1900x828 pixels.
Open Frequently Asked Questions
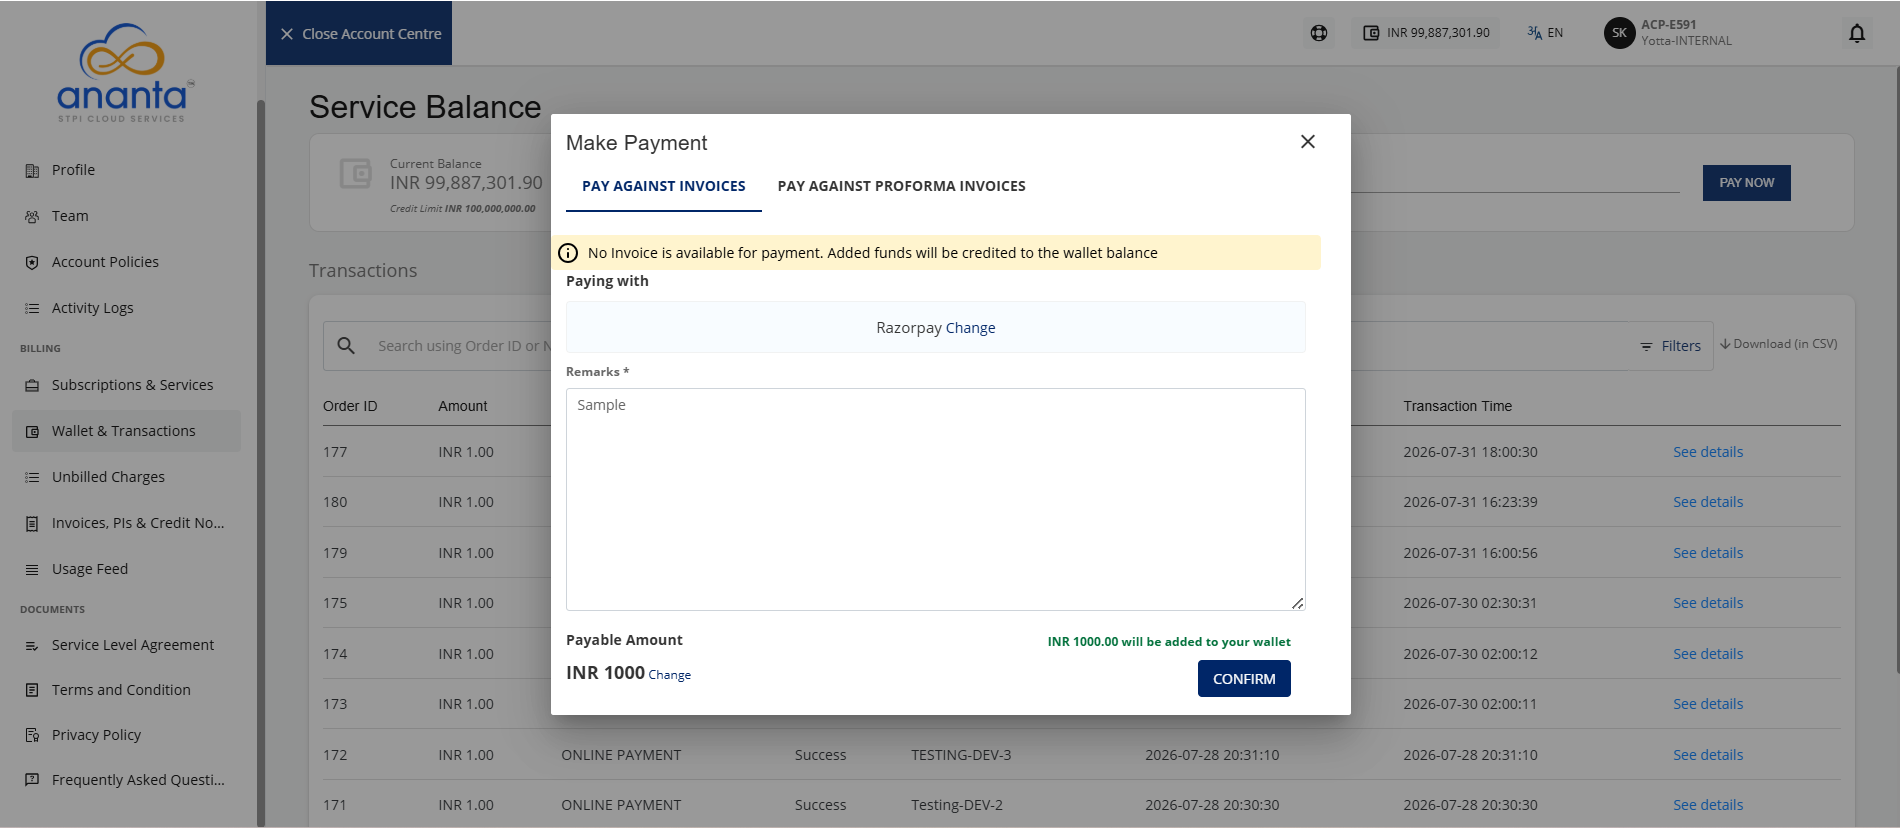click(126, 780)
